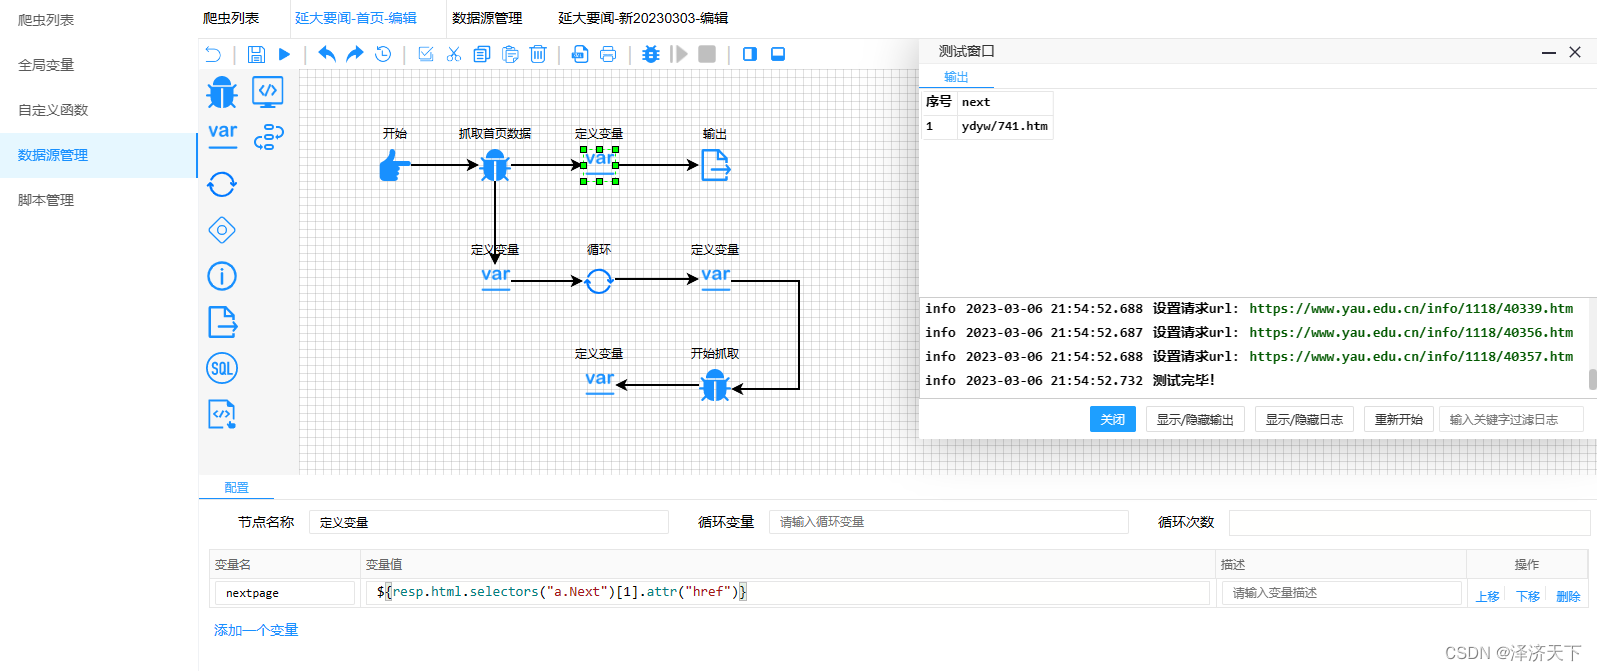The width and height of the screenshot is (1597, 671).
Task: Open 脚本管理 in the left sidebar
Action: pyautogui.click(x=46, y=200)
